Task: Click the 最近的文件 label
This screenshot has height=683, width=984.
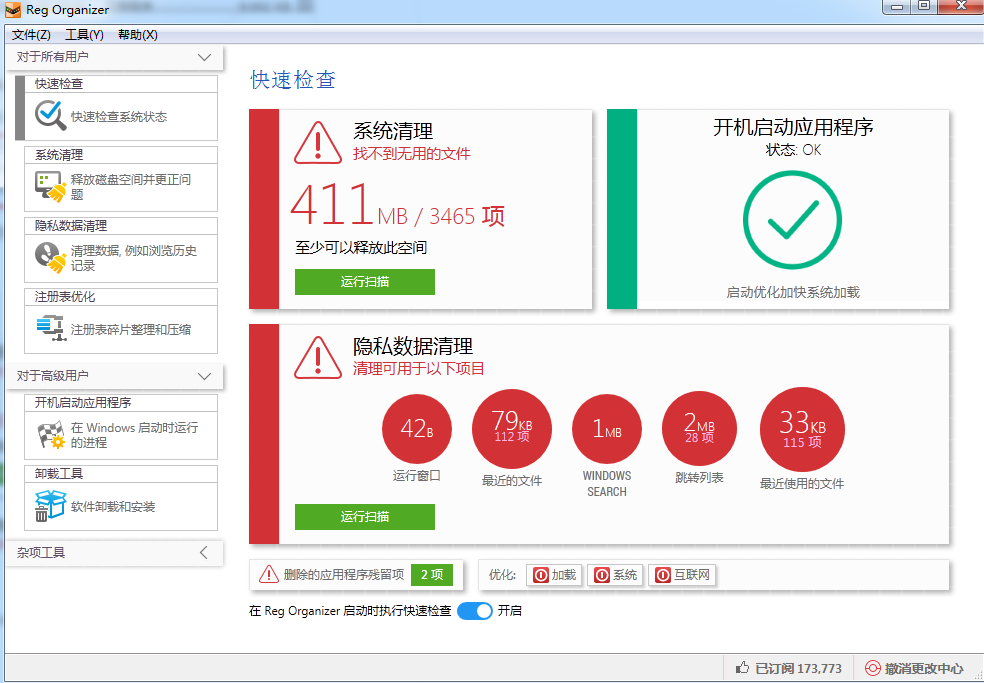Action: pos(511,481)
